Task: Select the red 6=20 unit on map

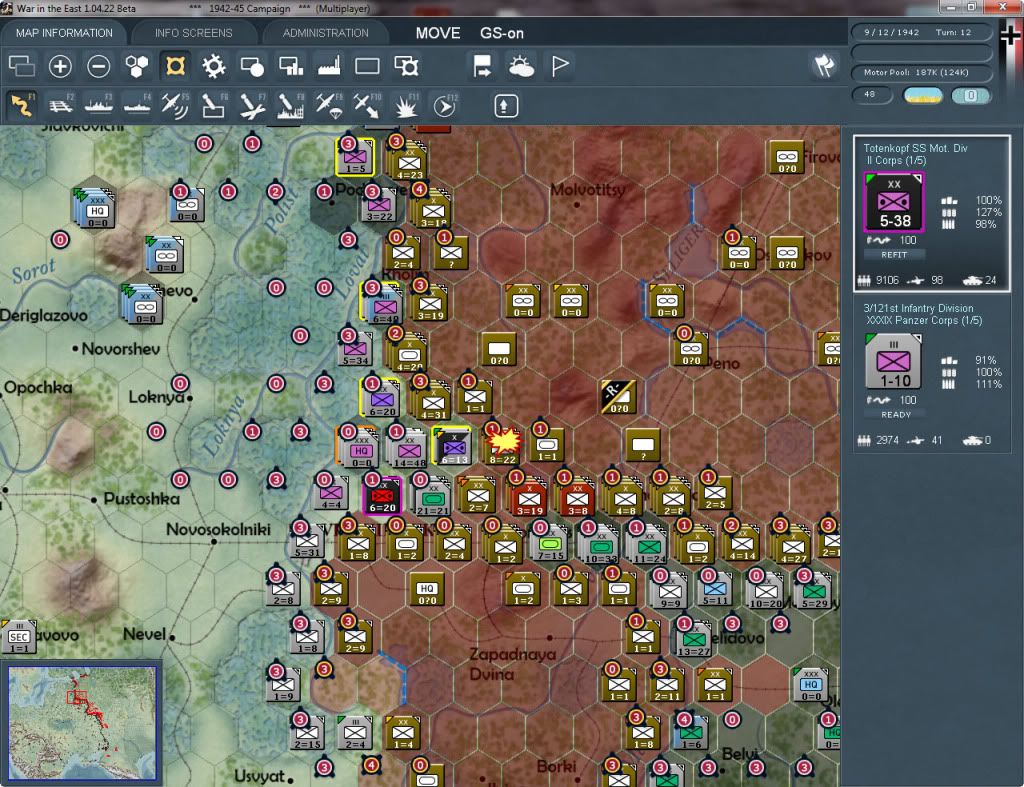Action: tap(383, 496)
